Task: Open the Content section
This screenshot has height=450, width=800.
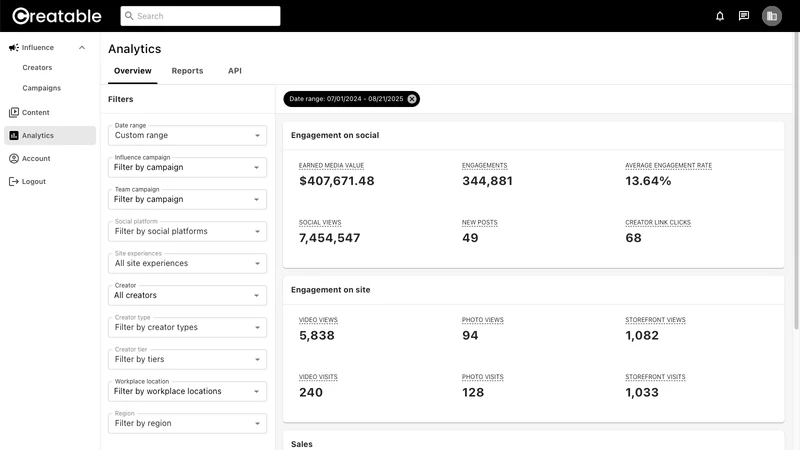Action: pyautogui.click(x=36, y=112)
